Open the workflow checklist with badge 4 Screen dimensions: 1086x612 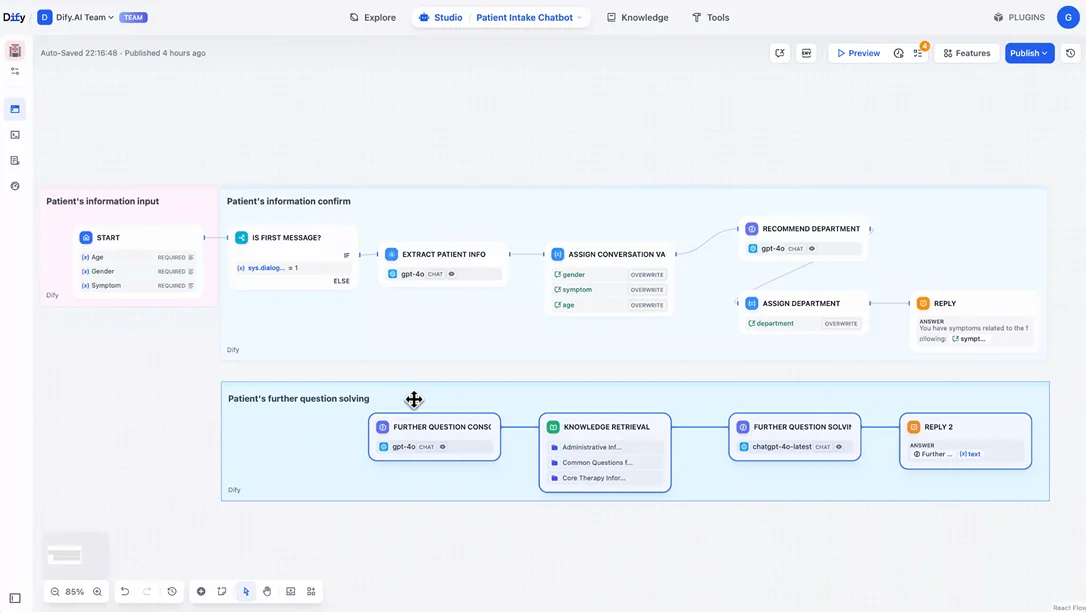point(918,53)
